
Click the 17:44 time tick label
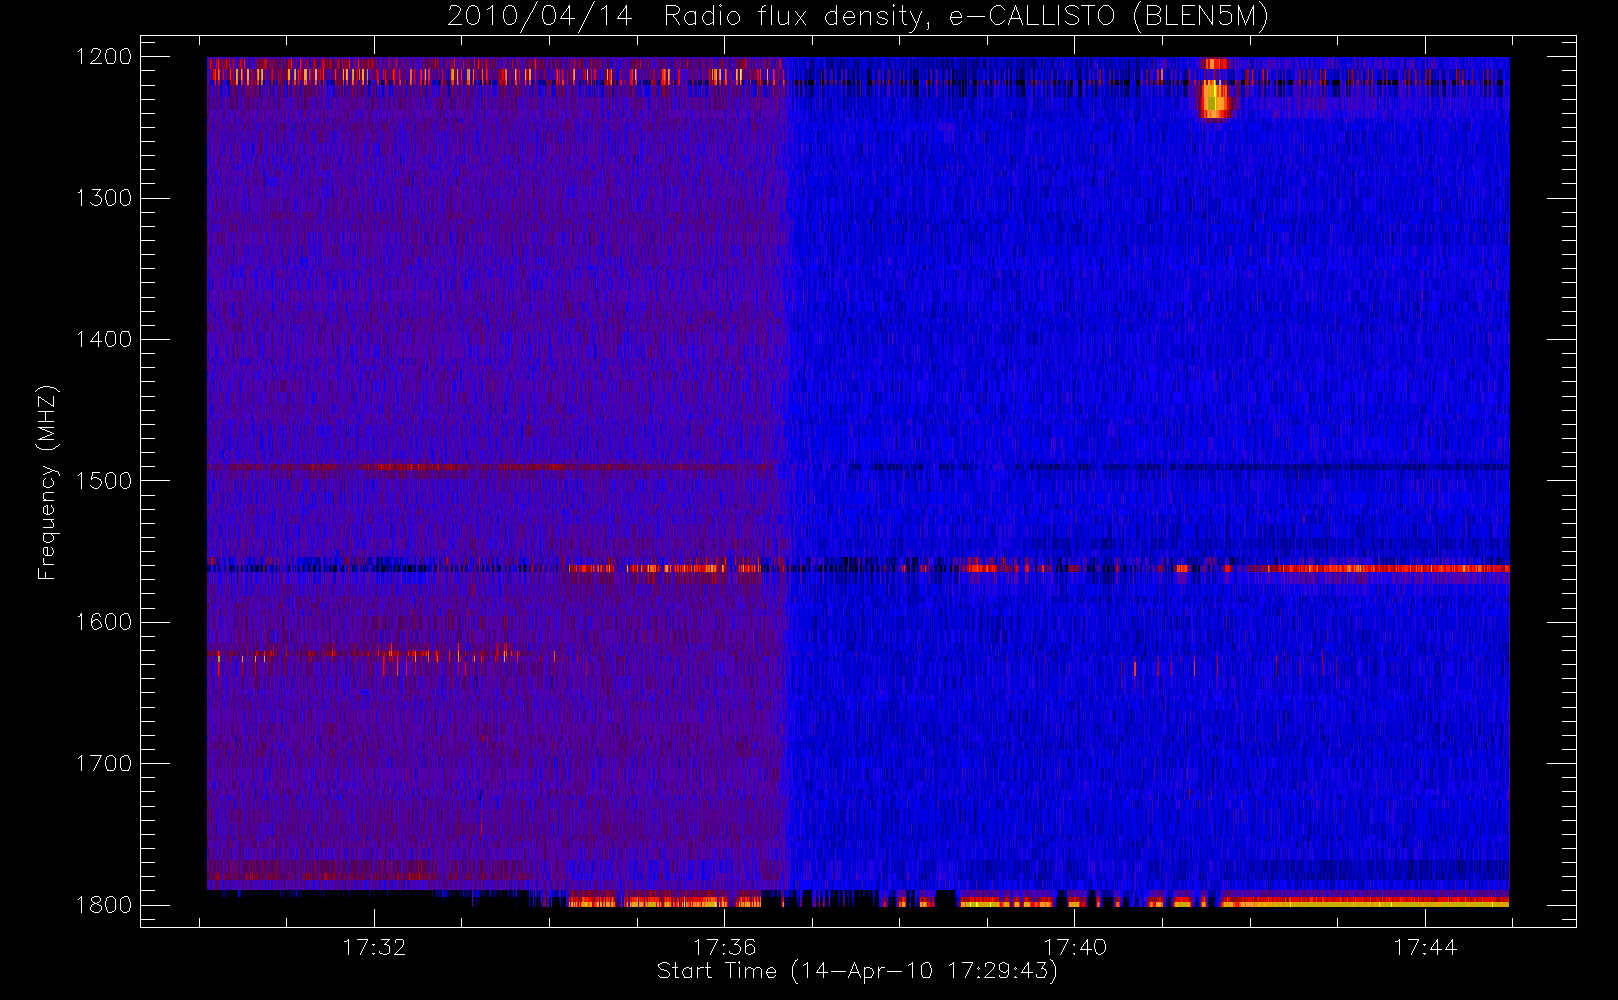(1425, 947)
